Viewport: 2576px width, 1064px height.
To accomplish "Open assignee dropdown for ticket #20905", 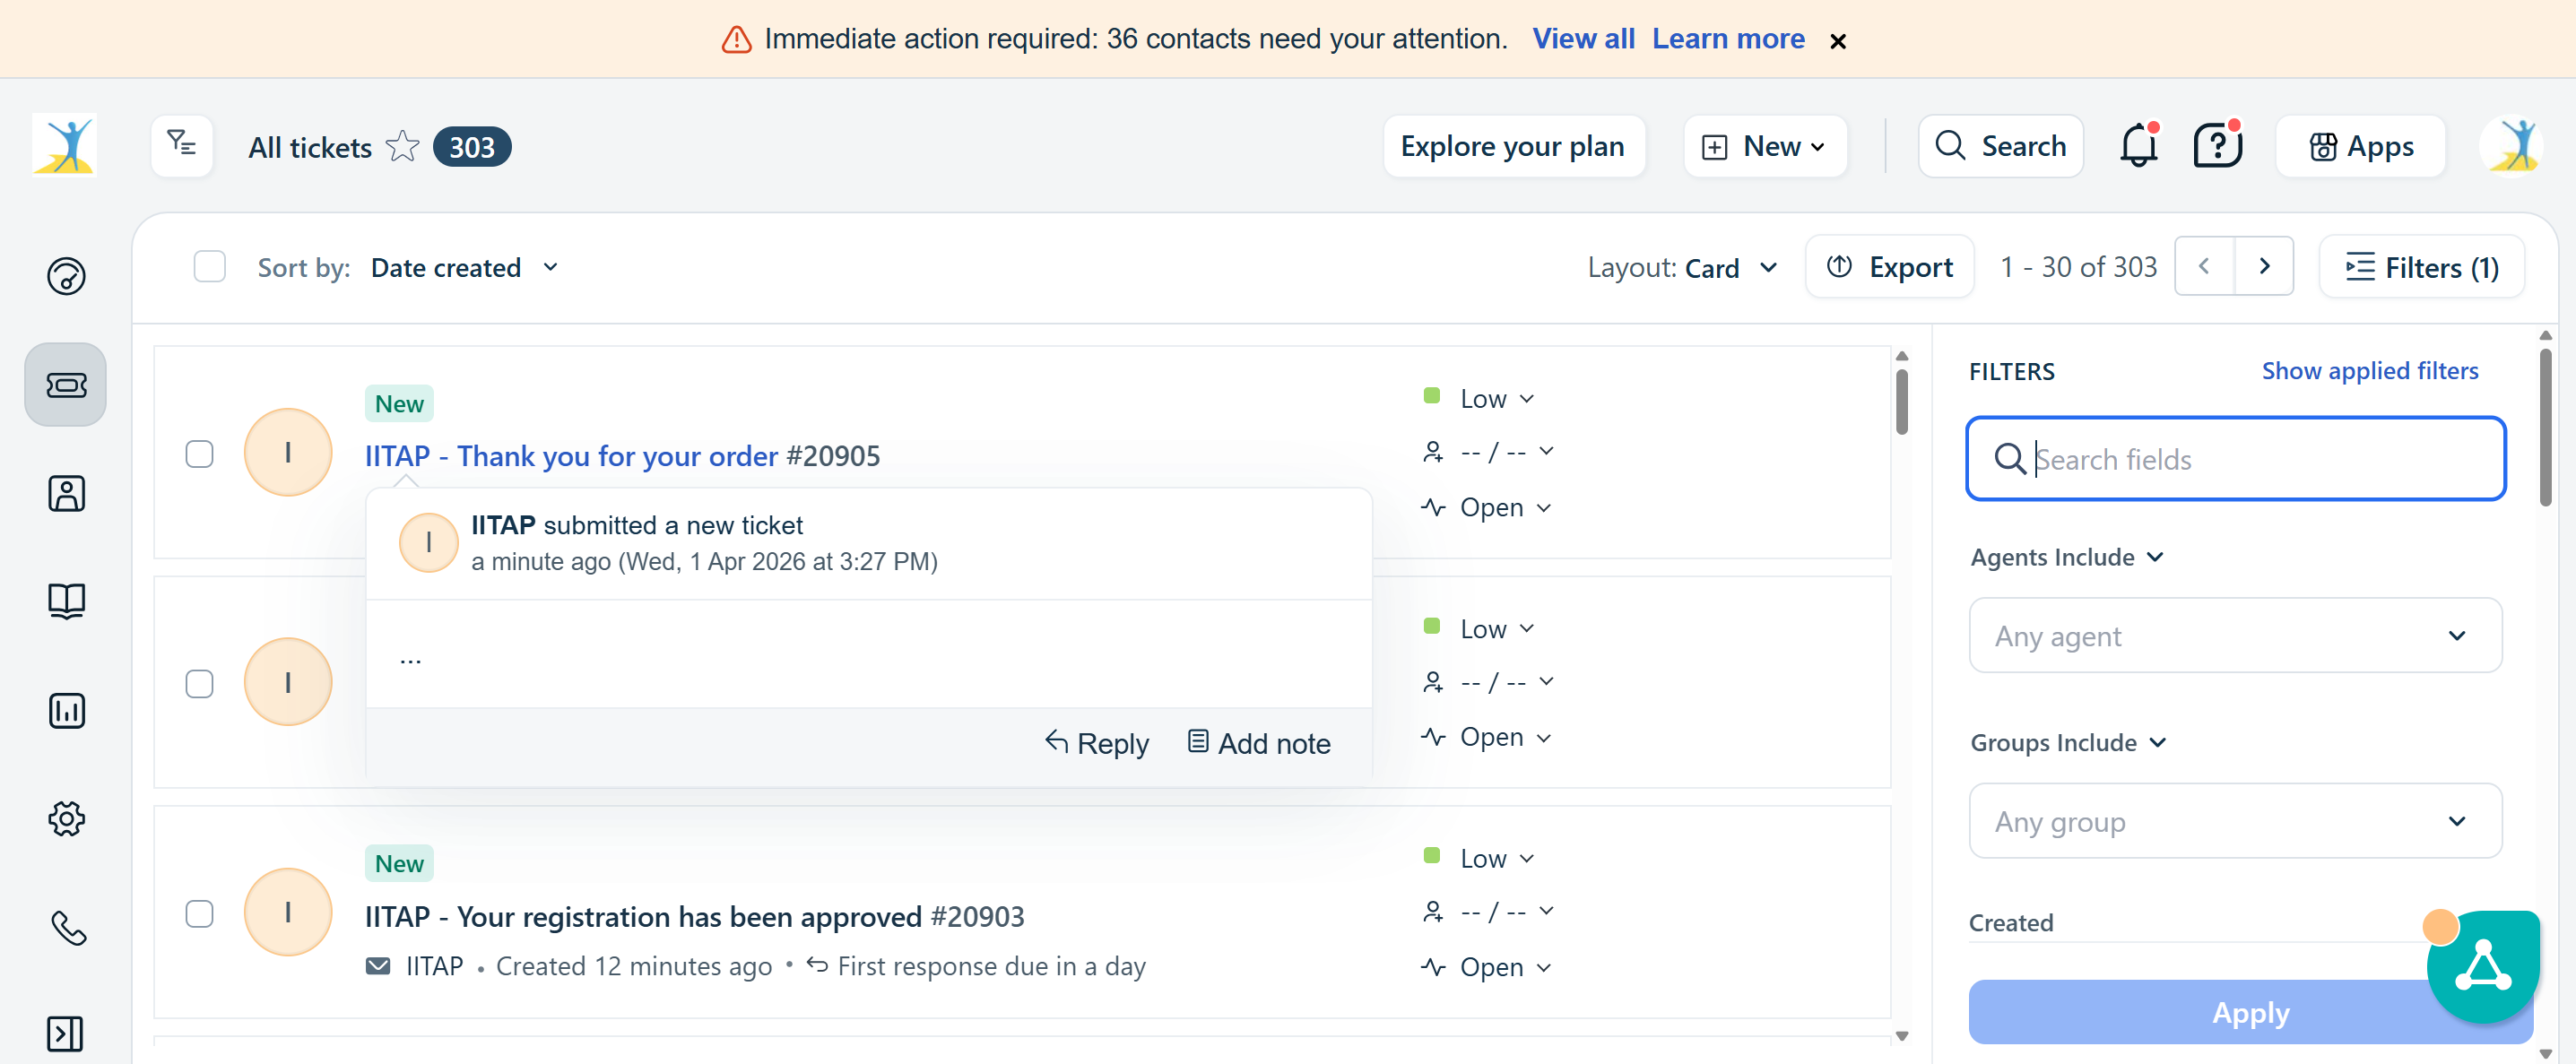I will coord(1488,452).
